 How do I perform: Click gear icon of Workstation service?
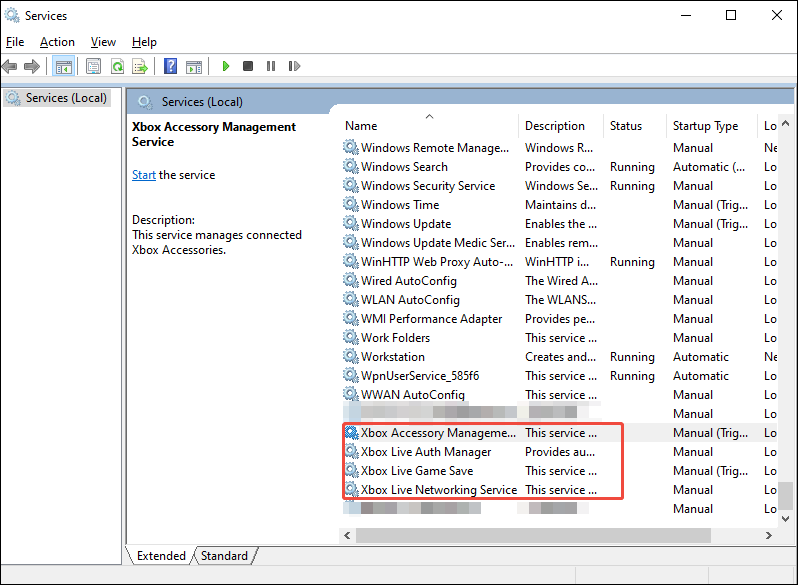351,356
